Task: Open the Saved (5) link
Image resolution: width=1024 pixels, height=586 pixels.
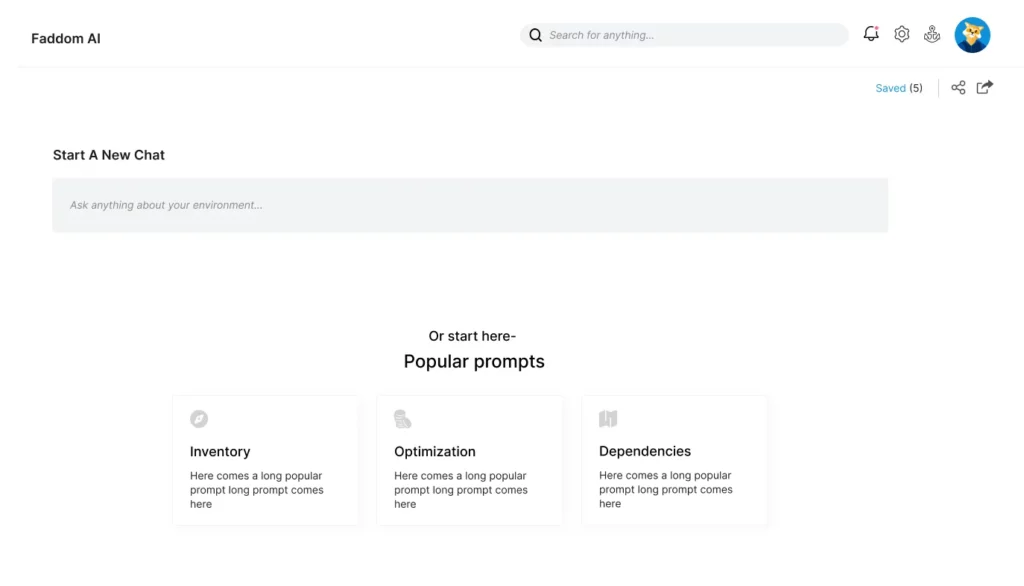Action: pyautogui.click(x=899, y=88)
